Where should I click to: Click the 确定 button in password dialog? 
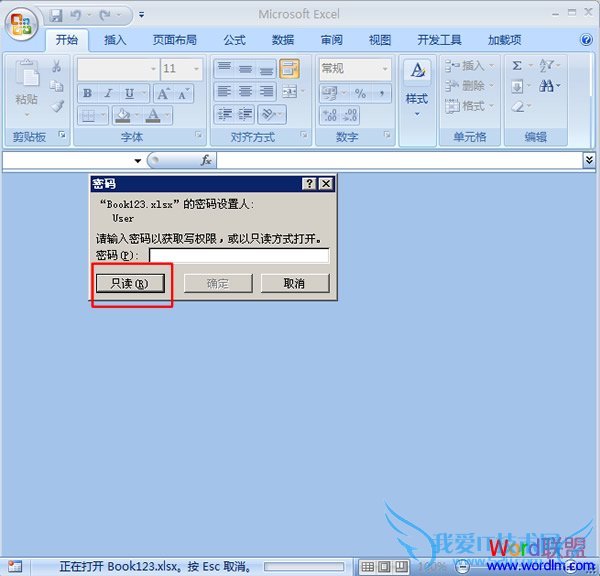(x=218, y=284)
